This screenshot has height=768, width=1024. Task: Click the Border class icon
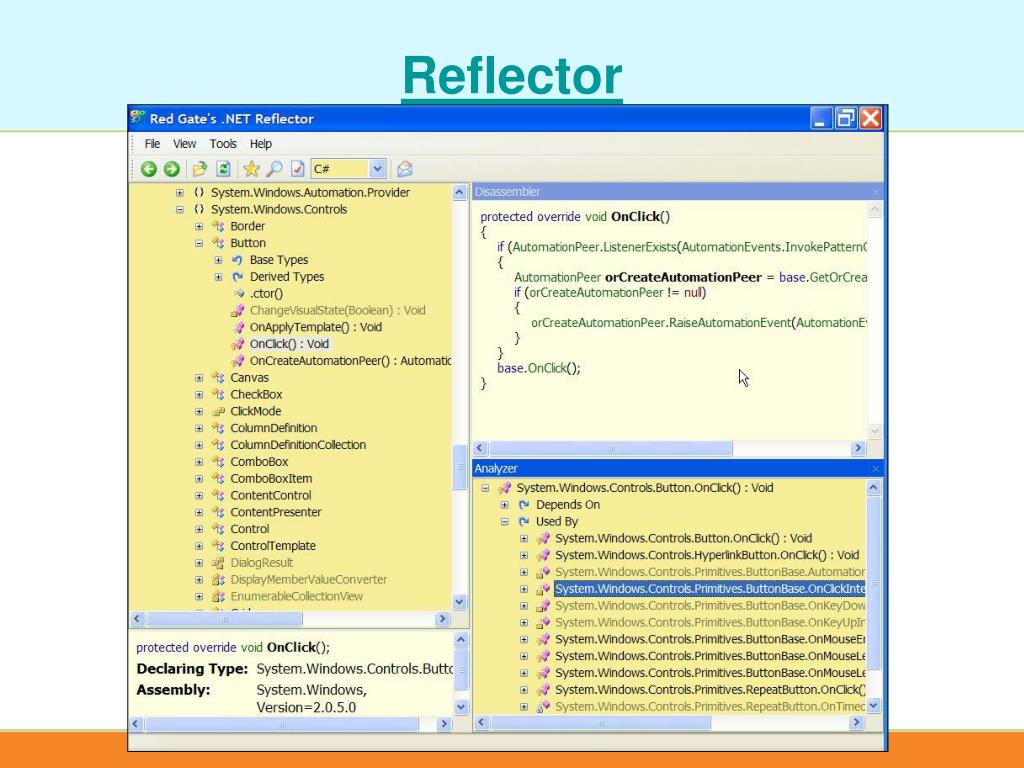tap(218, 227)
